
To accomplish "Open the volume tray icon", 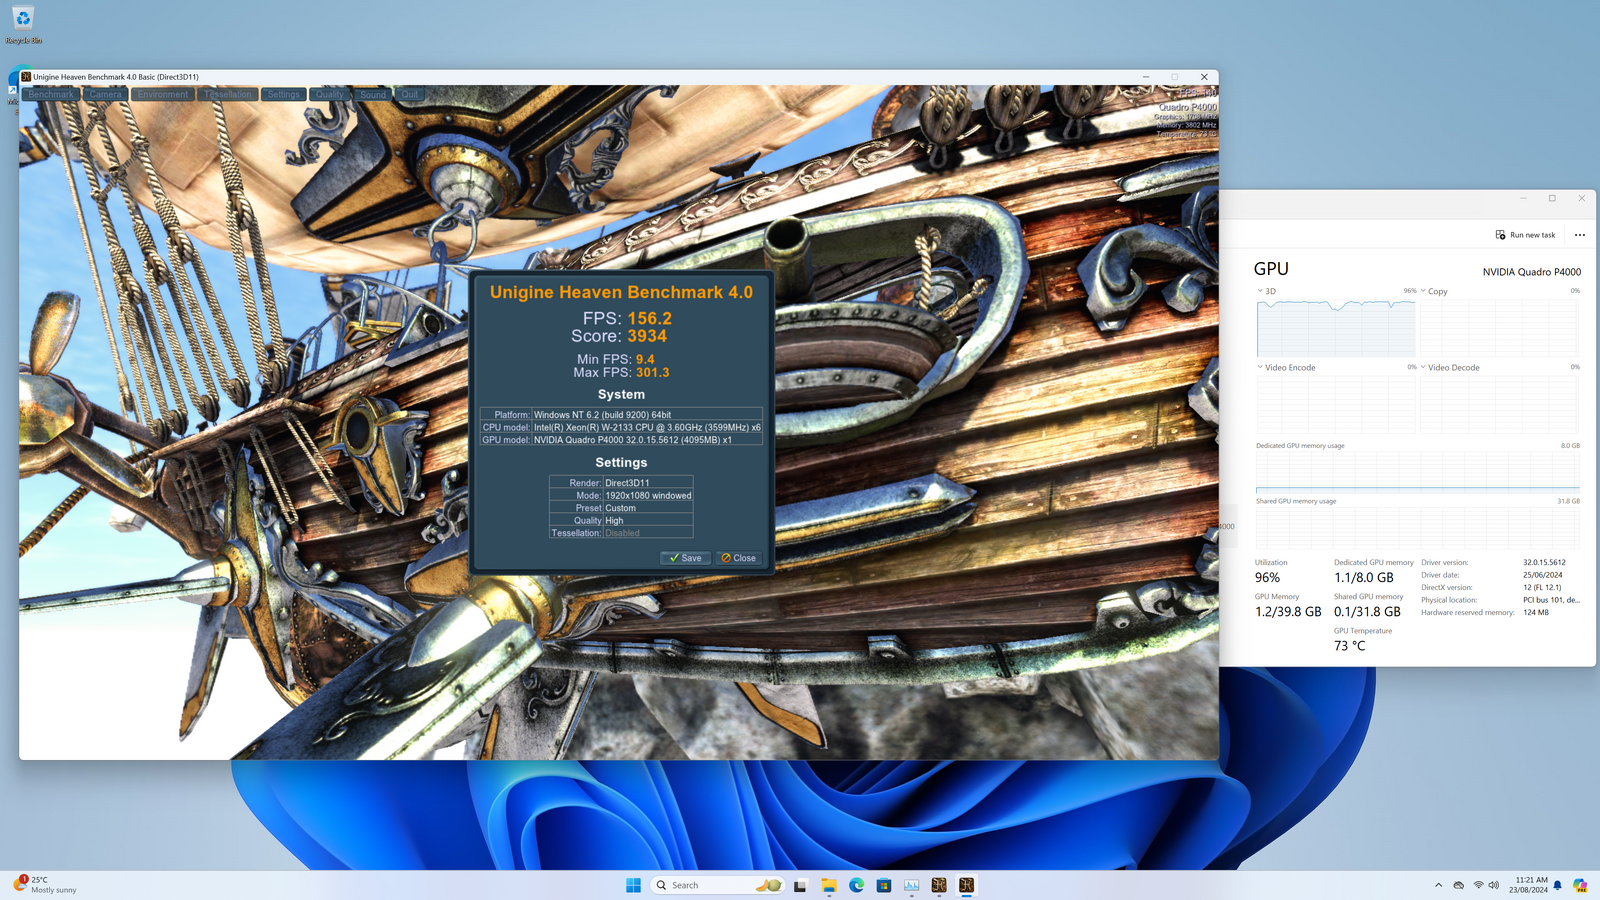I will pos(1494,885).
